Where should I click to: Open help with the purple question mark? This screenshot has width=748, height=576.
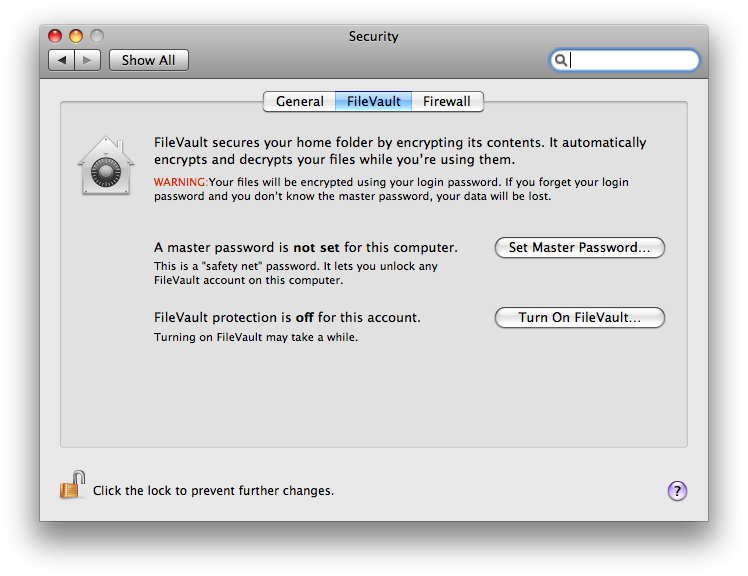tap(677, 491)
